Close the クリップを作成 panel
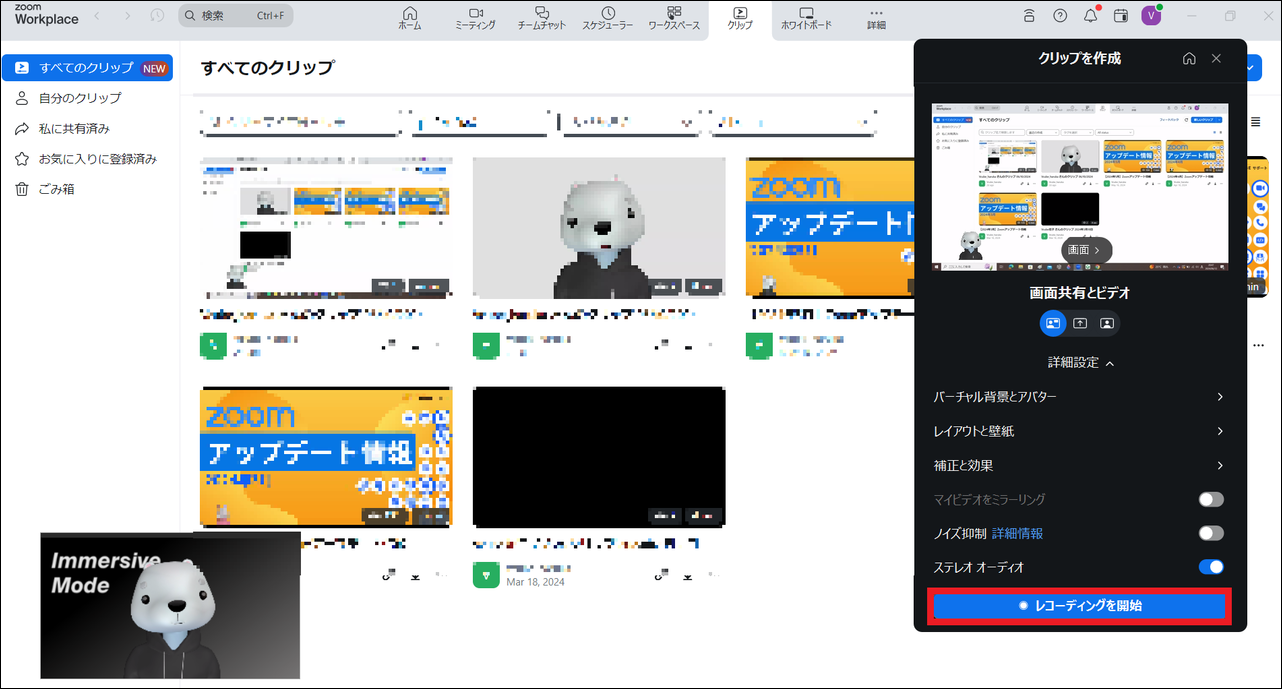1282x689 pixels. coord(1216,59)
